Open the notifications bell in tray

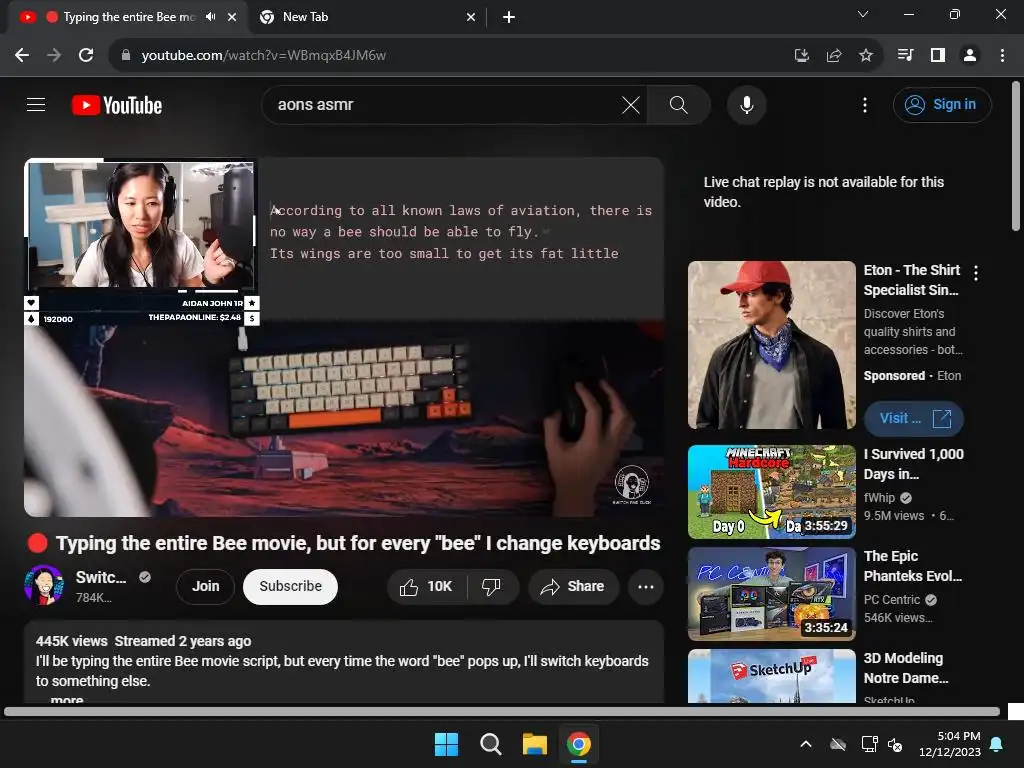click(x=997, y=744)
